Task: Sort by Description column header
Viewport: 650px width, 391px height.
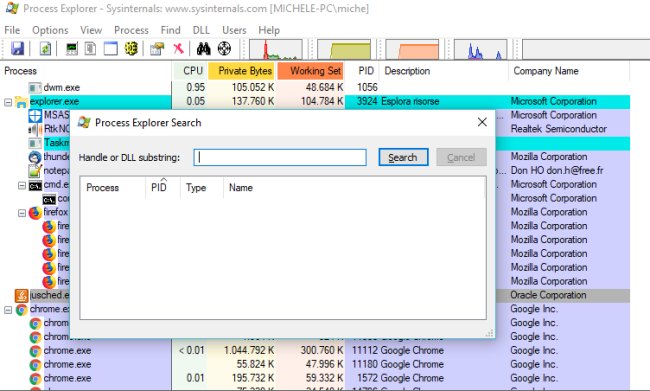Action: click(444, 71)
